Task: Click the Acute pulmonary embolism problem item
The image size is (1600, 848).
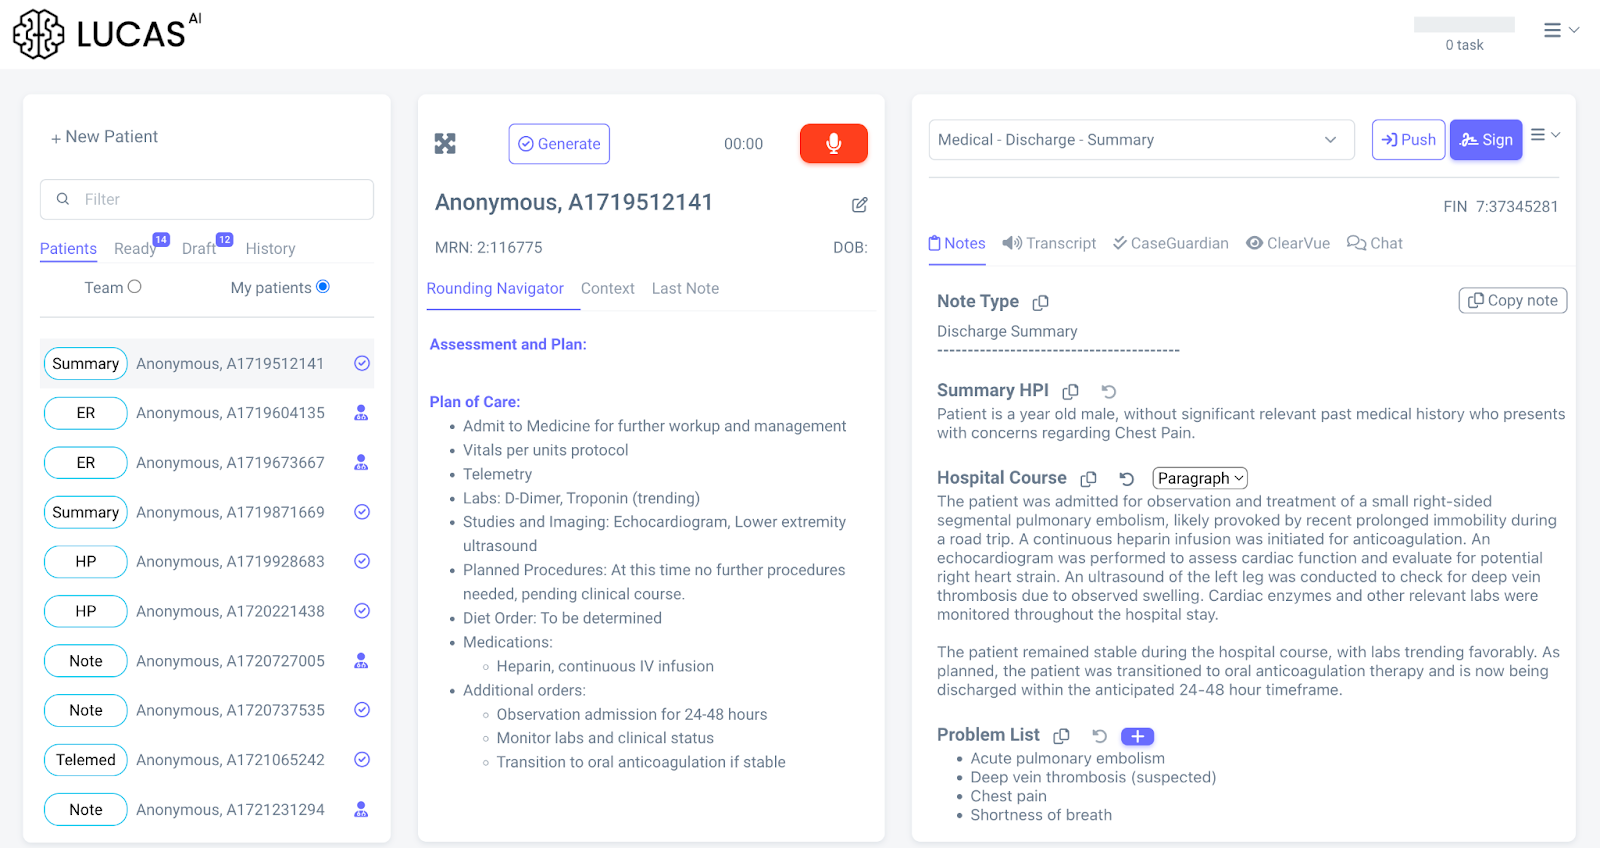Action: pos(1067,759)
